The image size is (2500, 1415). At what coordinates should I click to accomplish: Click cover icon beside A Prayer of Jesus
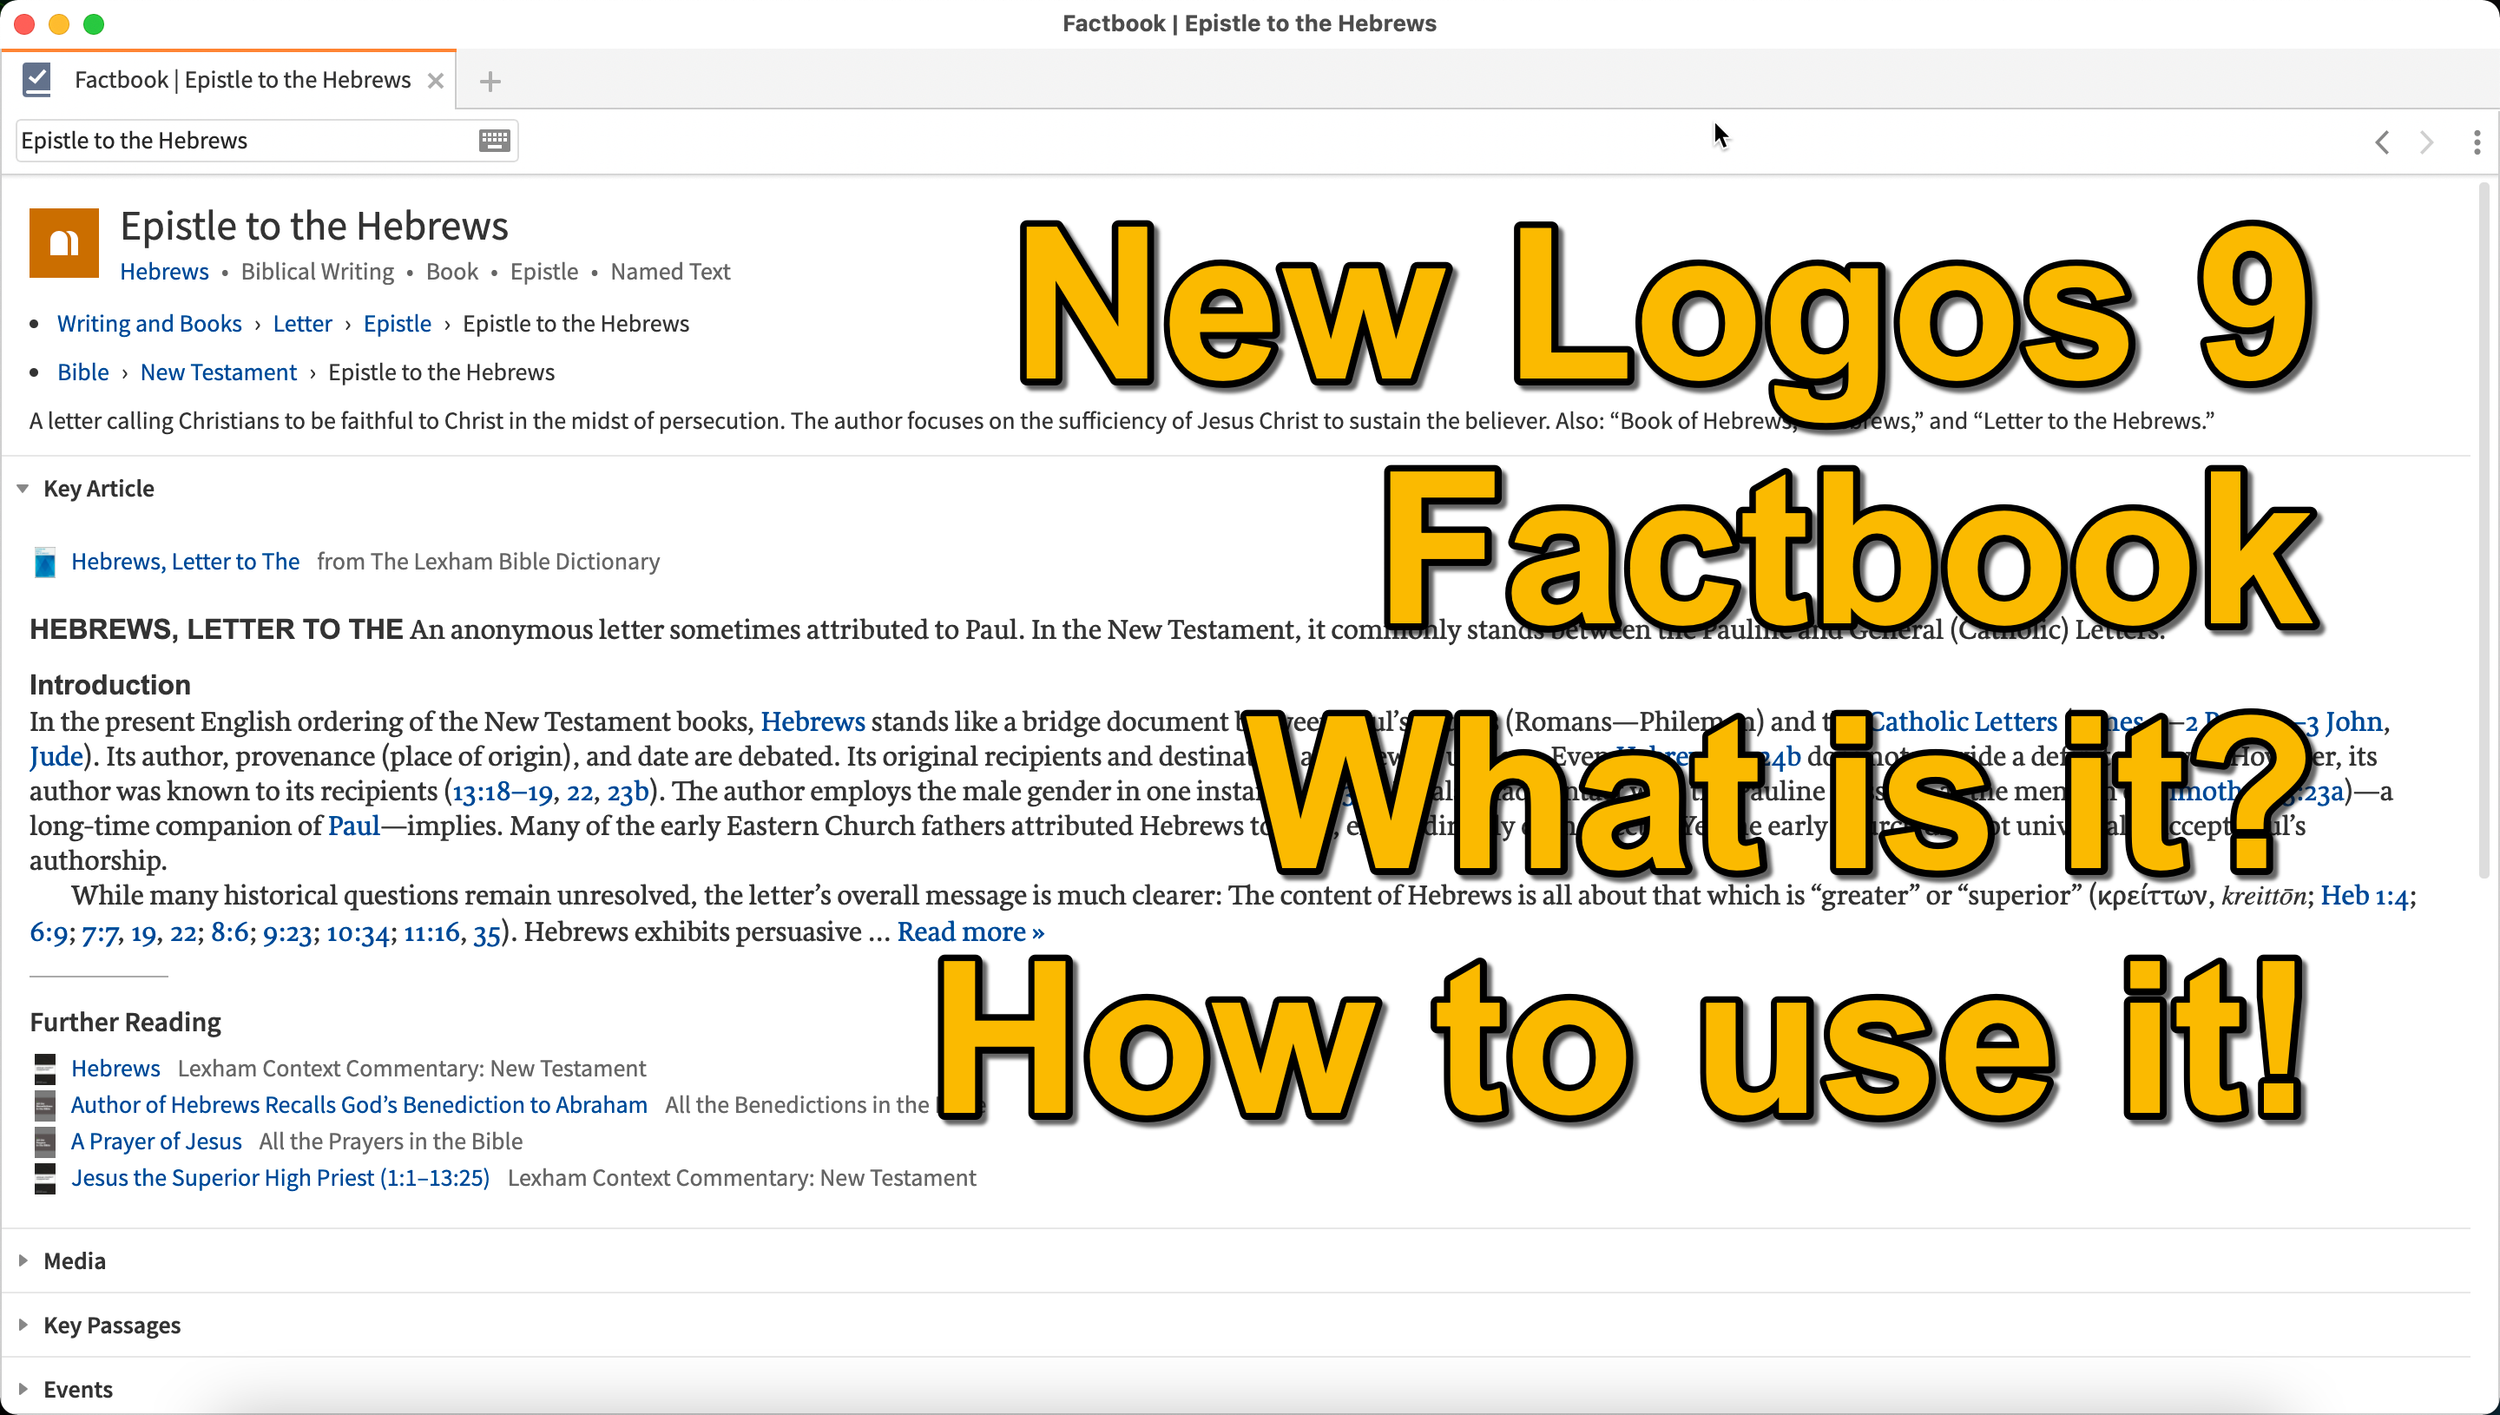point(45,1142)
